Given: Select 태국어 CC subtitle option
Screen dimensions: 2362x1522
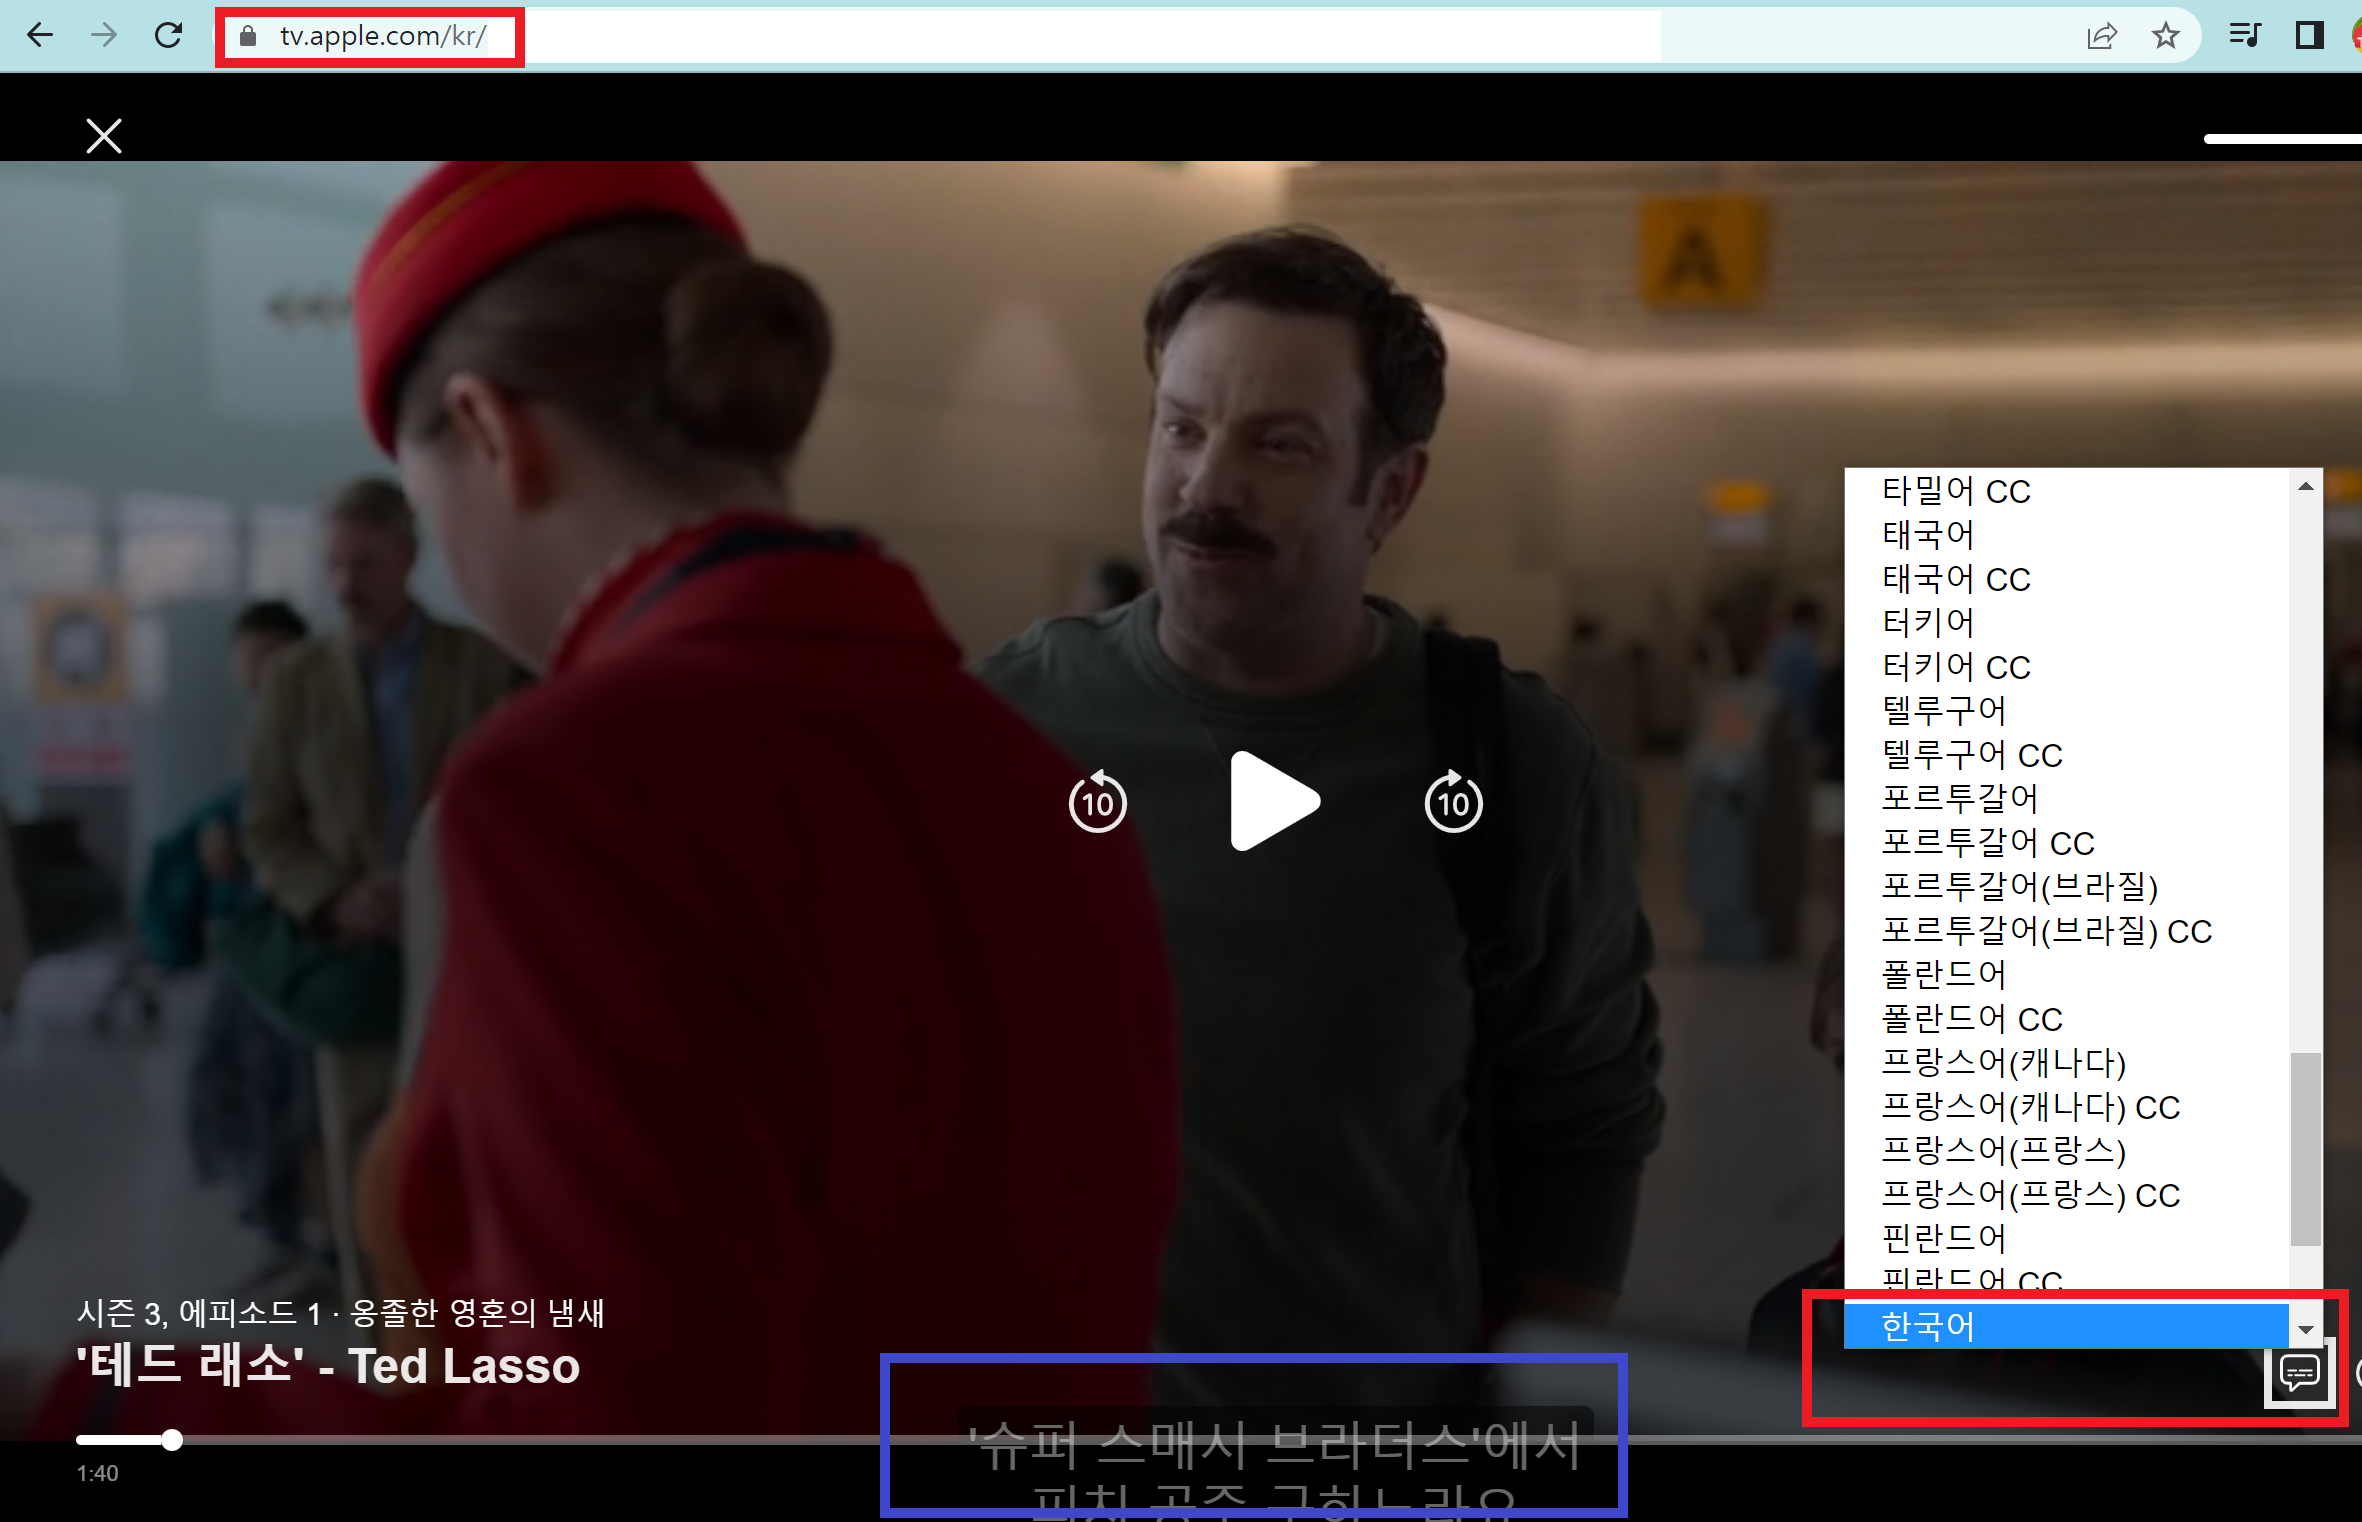Looking at the screenshot, I should click(2066, 579).
